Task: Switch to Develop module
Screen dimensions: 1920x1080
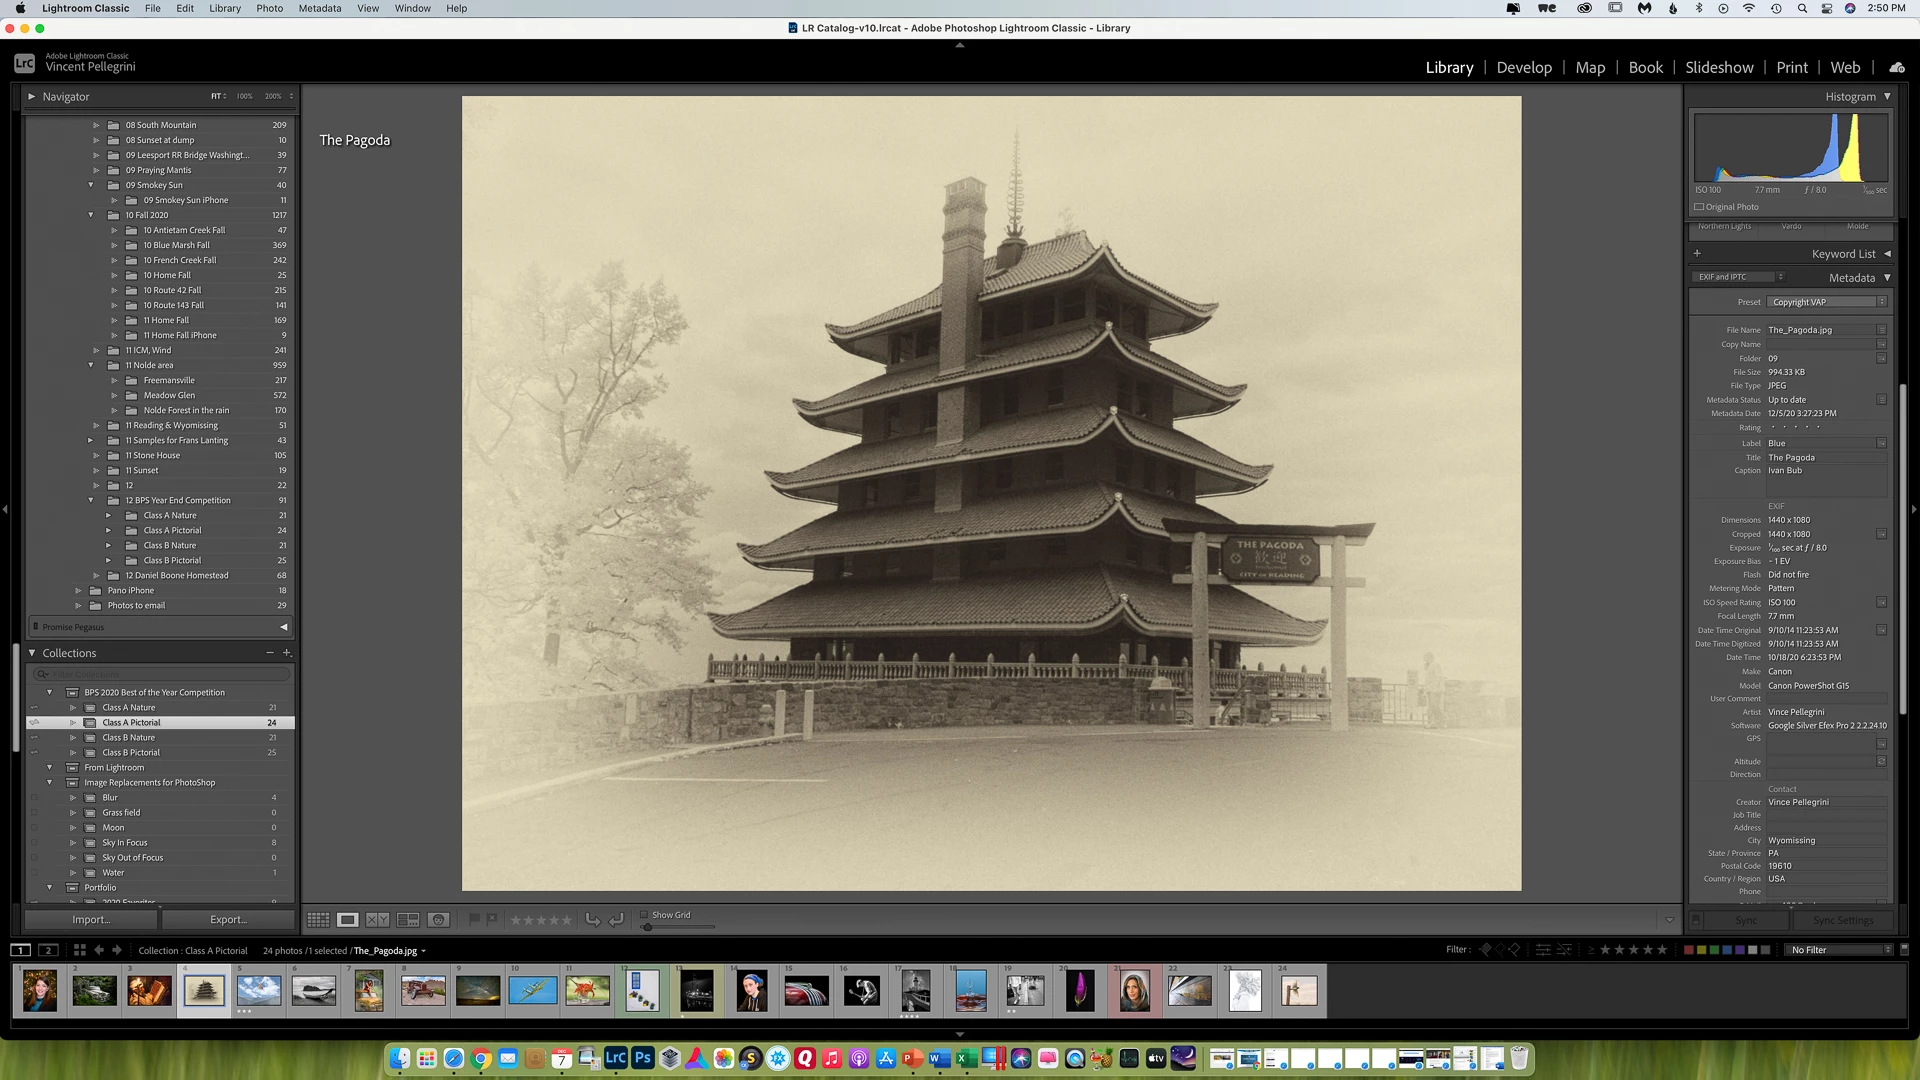Action: coord(1523,68)
